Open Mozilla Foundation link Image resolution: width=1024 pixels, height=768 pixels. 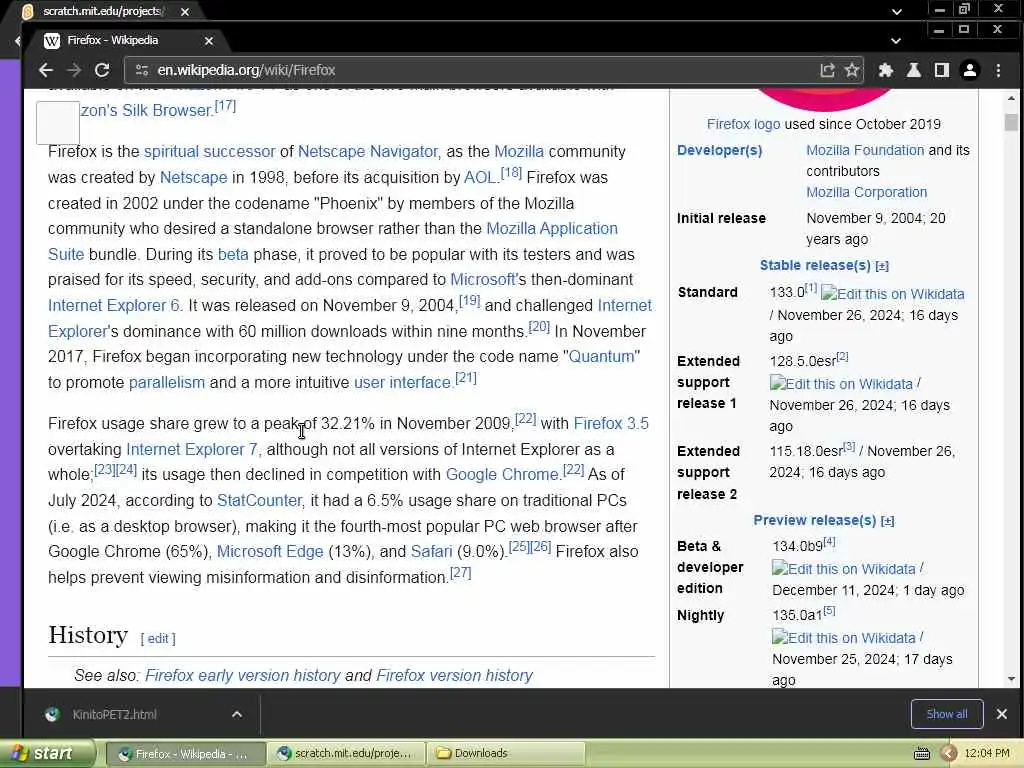point(865,150)
